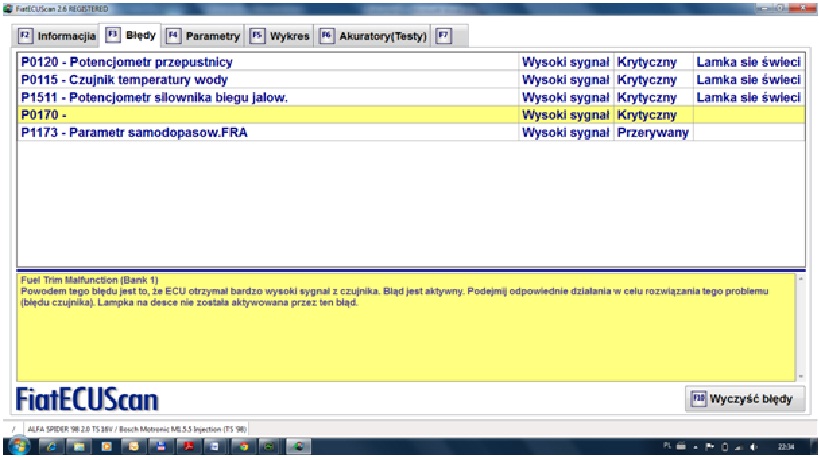
Task: Click Fuel Trim Malfunction description text
Action: tap(89, 280)
